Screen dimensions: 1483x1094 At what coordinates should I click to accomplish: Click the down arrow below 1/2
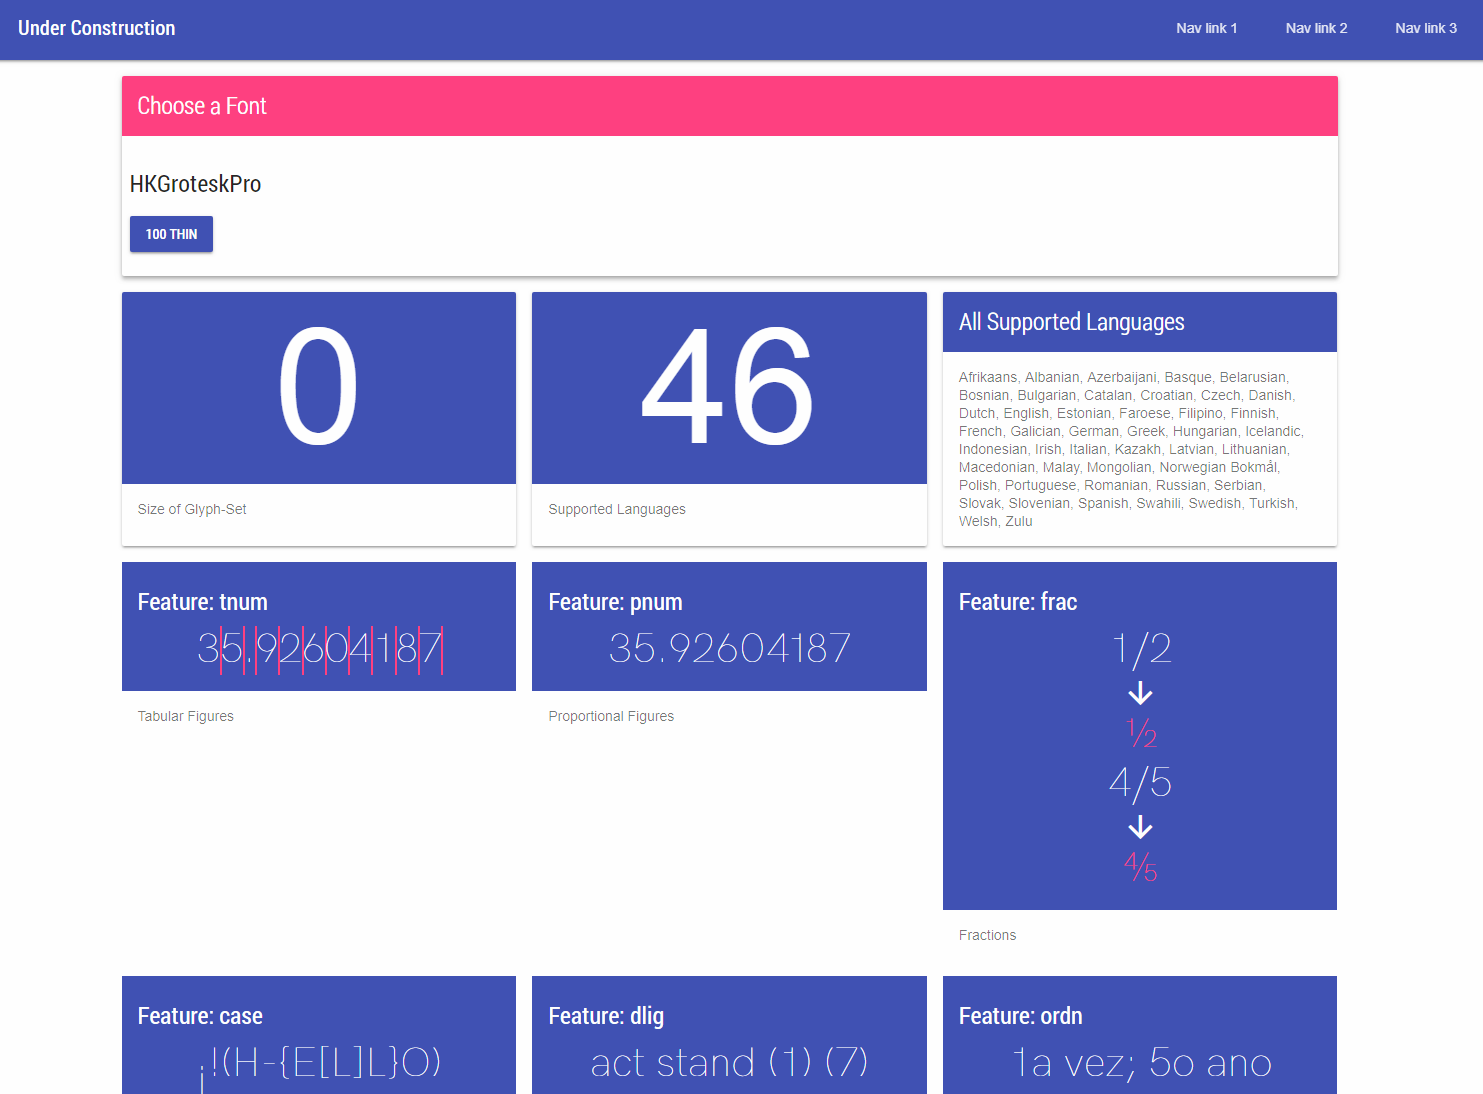1140,693
